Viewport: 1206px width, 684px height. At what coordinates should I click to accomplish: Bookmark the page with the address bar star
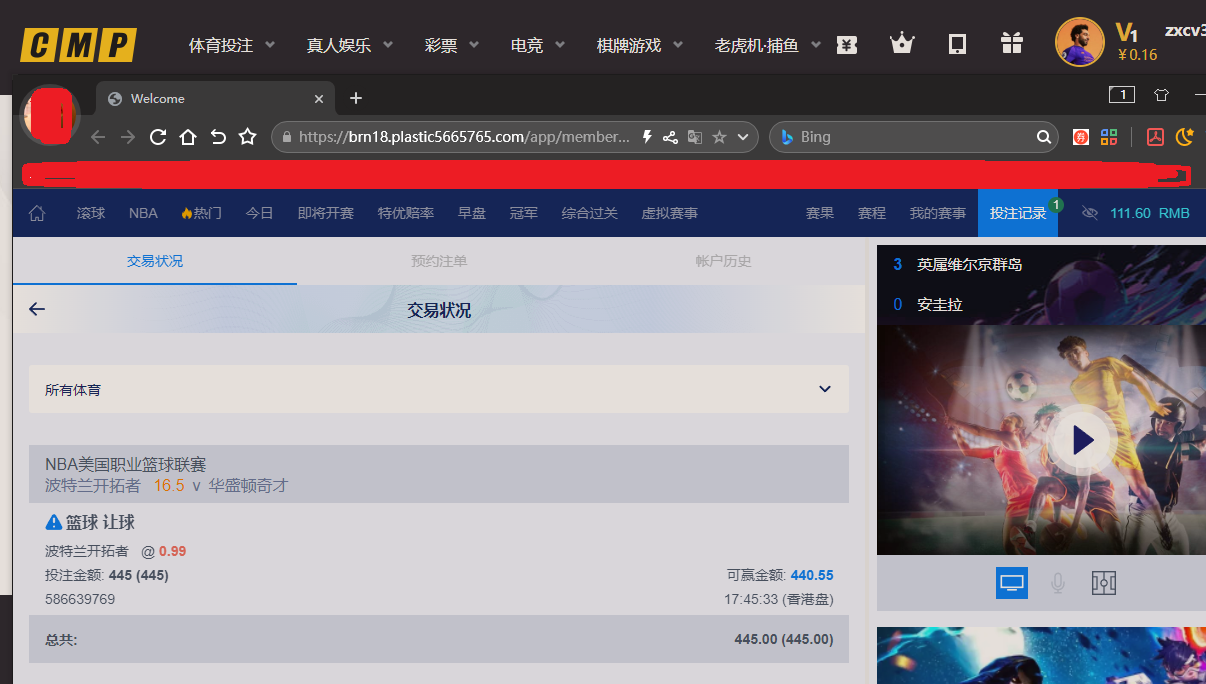click(x=718, y=137)
